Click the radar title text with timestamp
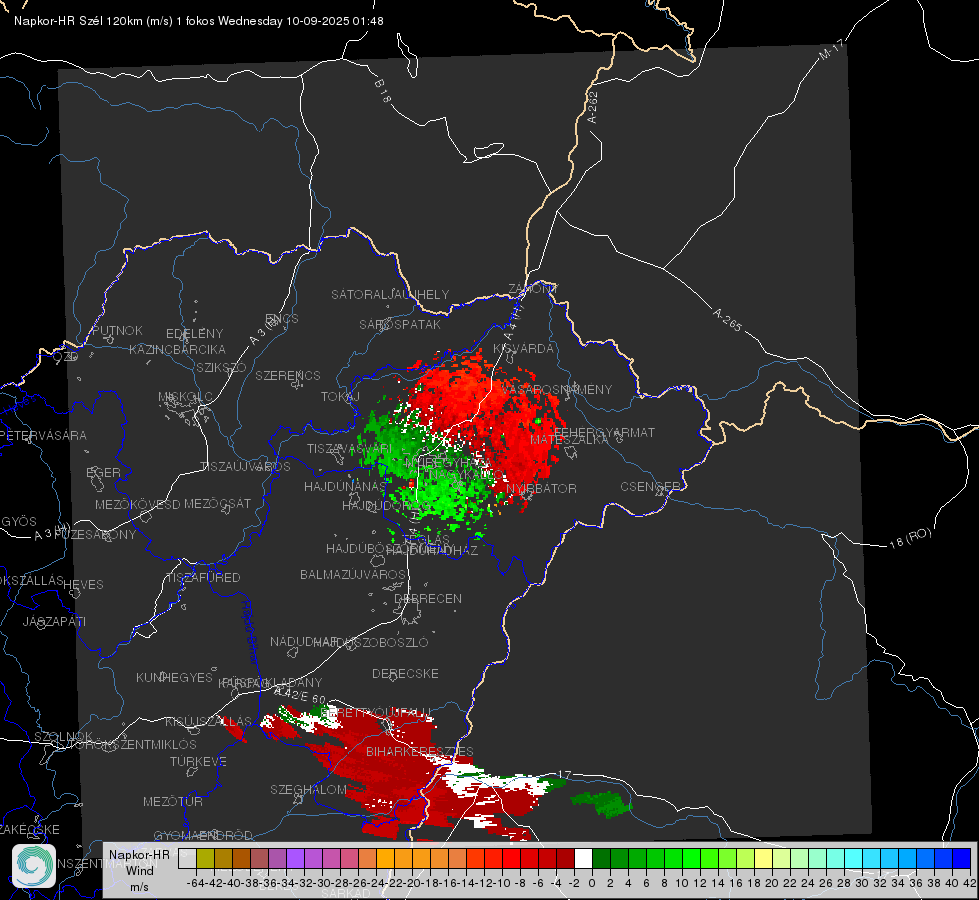This screenshot has width=979, height=900. coord(199,21)
